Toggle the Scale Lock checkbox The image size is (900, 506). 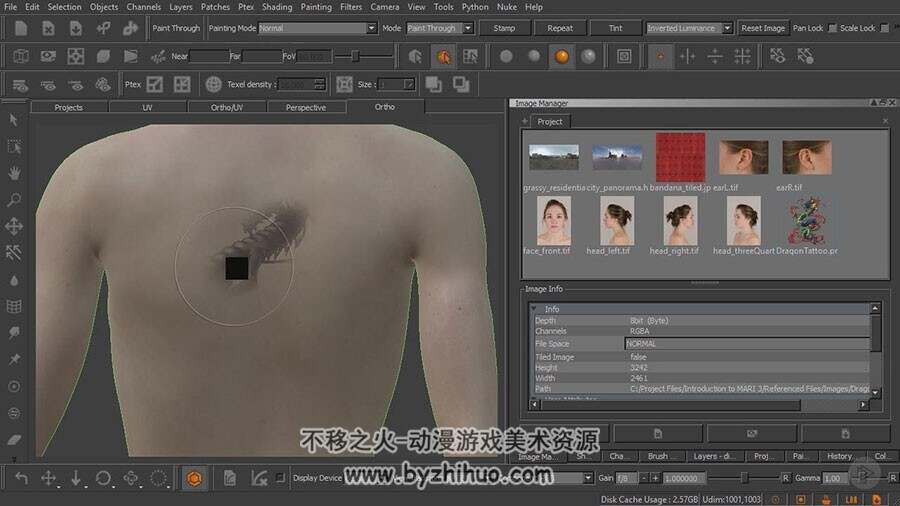tap(884, 28)
